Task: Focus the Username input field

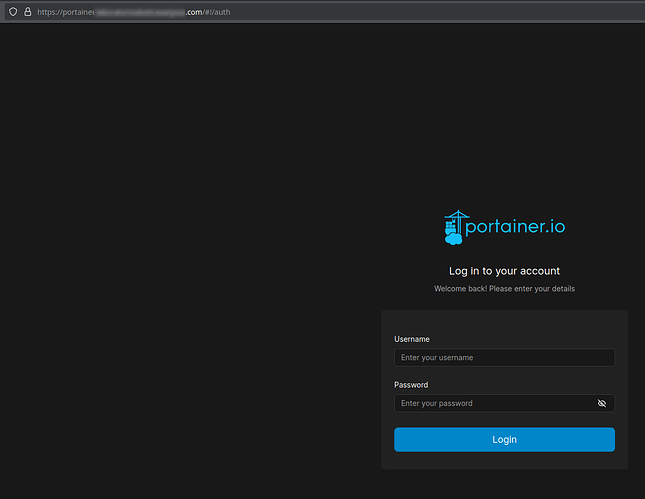Action: coord(504,357)
